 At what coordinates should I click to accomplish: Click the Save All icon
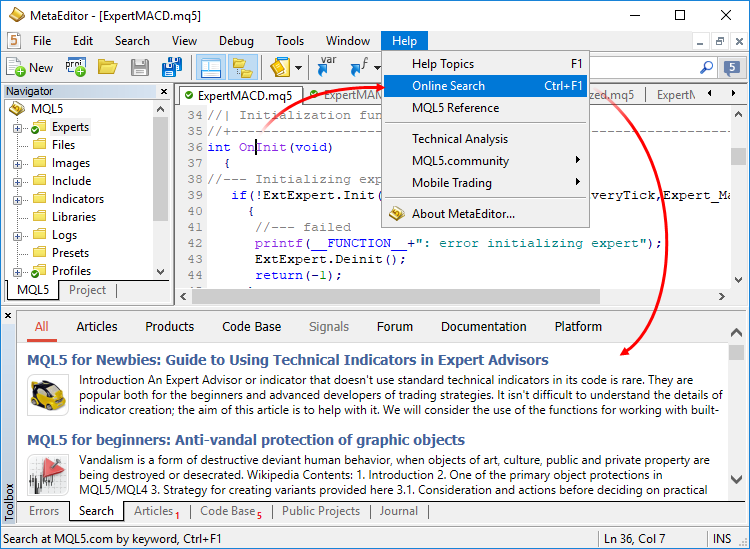(172, 67)
